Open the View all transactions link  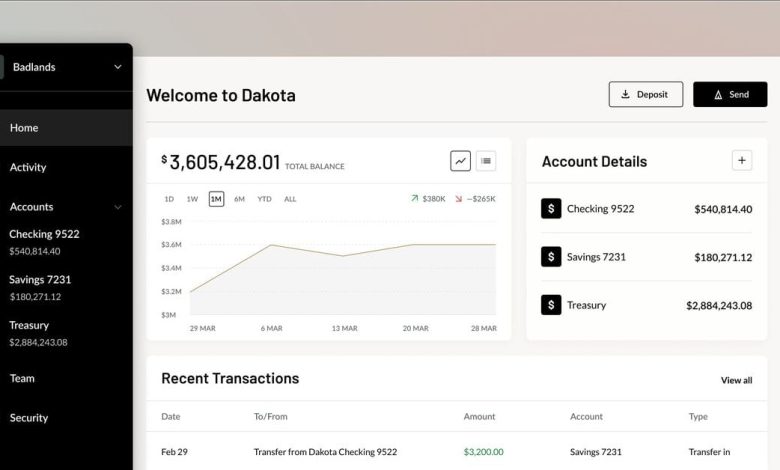(x=736, y=380)
